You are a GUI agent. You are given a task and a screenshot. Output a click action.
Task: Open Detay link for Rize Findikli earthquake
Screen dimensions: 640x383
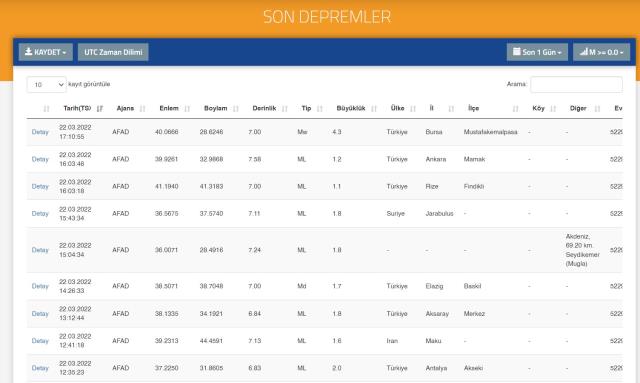pyautogui.click(x=40, y=187)
